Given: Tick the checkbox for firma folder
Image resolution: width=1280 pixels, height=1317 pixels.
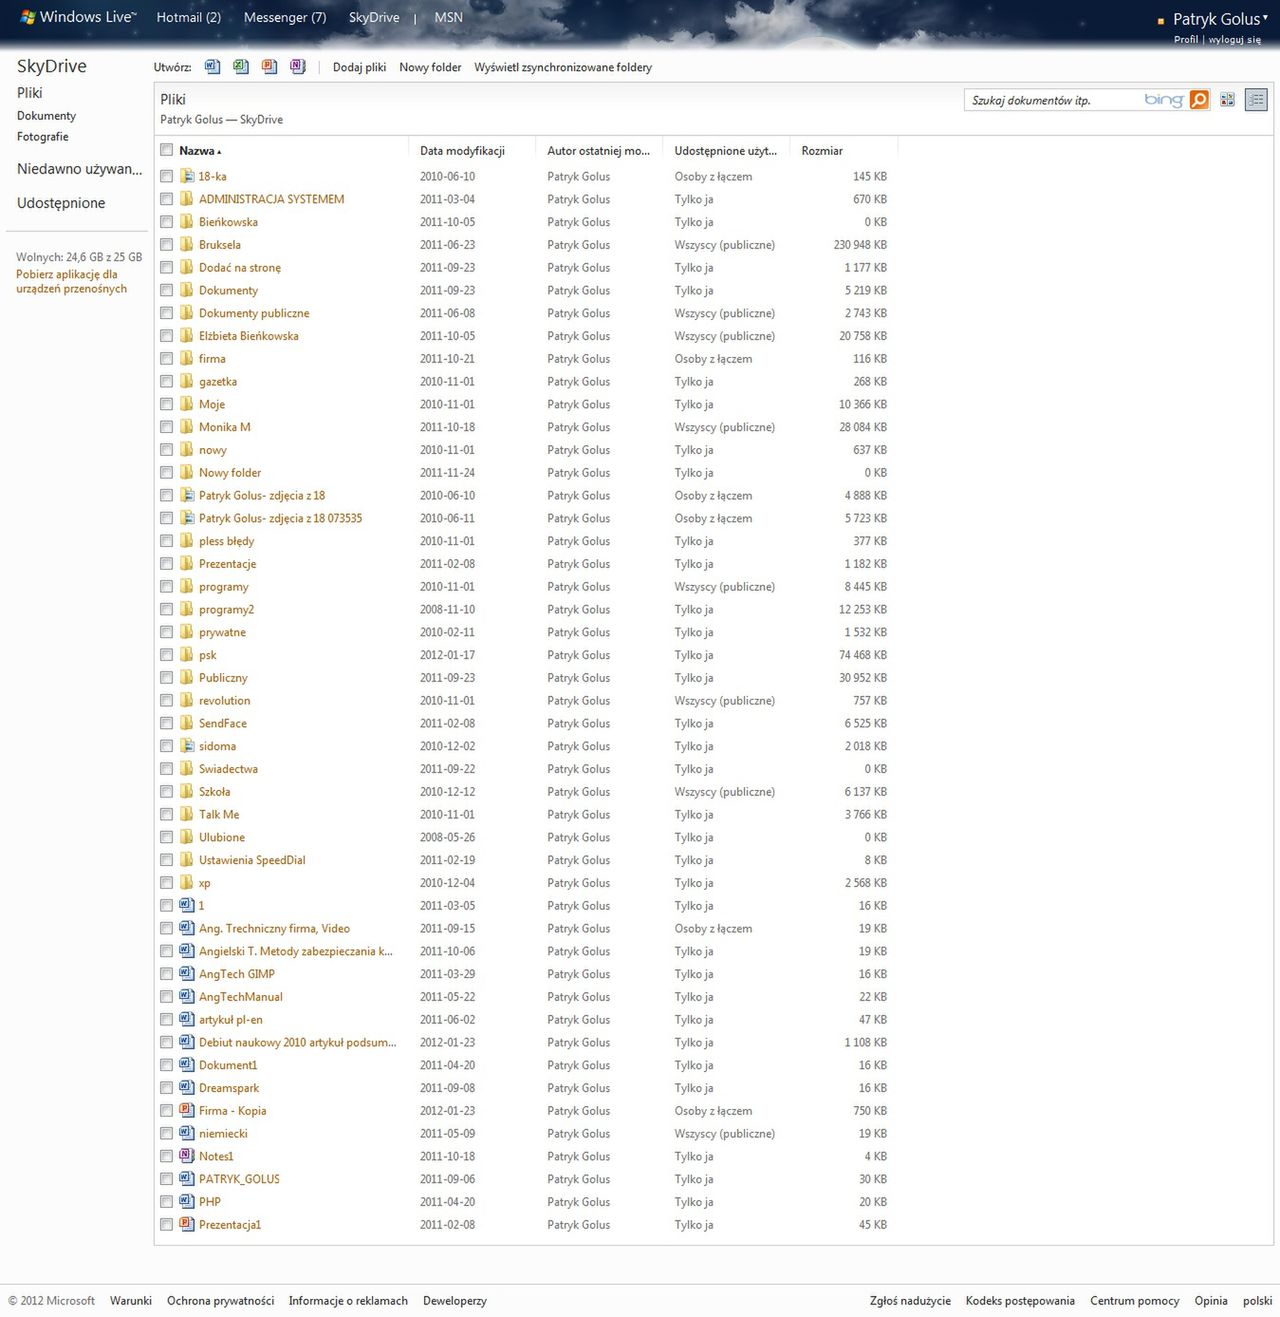Looking at the screenshot, I should (167, 358).
